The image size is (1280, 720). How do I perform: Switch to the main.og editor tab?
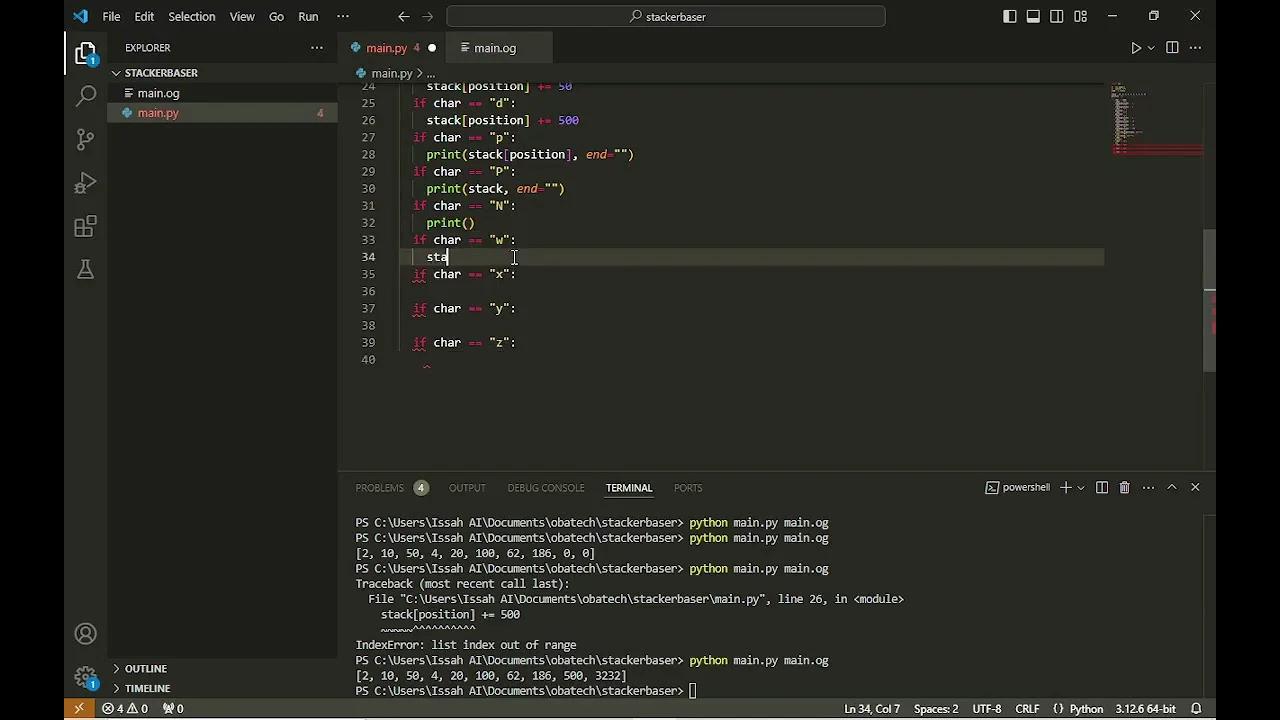pyautogui.click(x=494, y=47)
